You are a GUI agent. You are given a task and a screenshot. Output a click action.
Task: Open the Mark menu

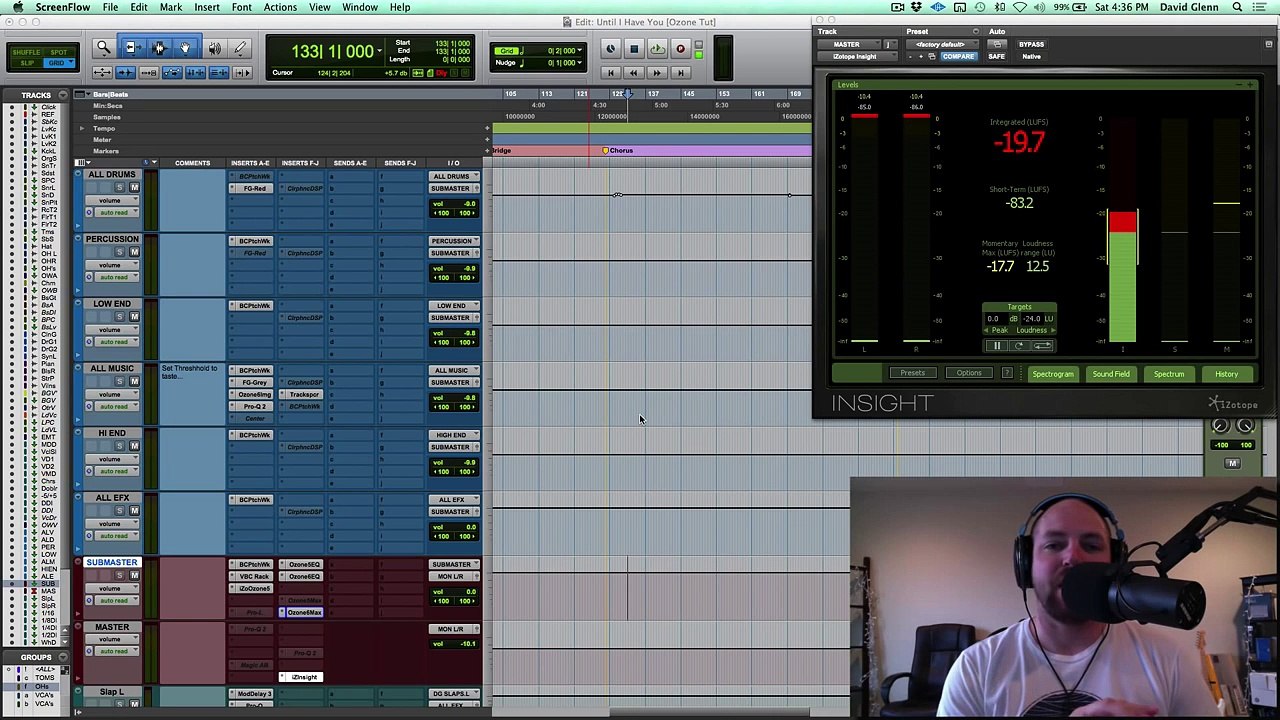tap(171, 7)
